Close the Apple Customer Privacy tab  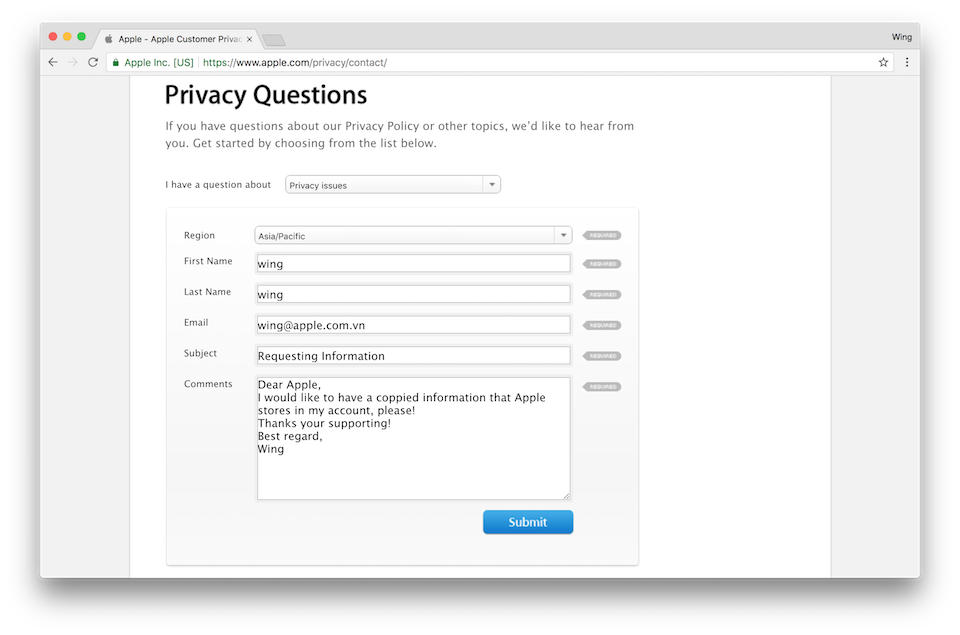[249, 39]
